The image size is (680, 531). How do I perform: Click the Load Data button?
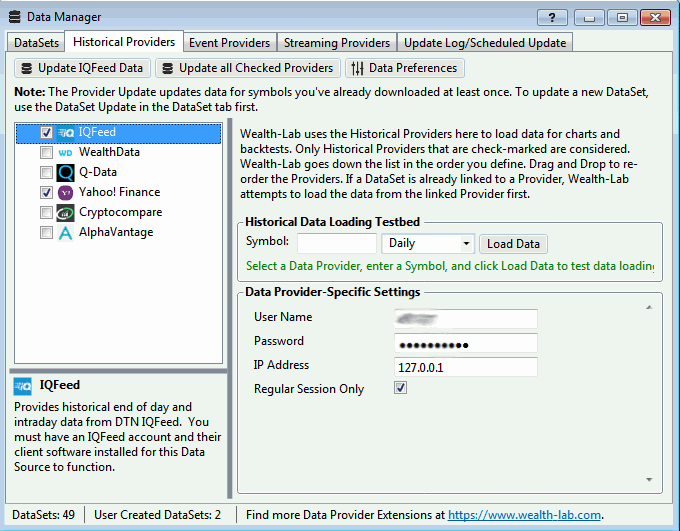513,244
